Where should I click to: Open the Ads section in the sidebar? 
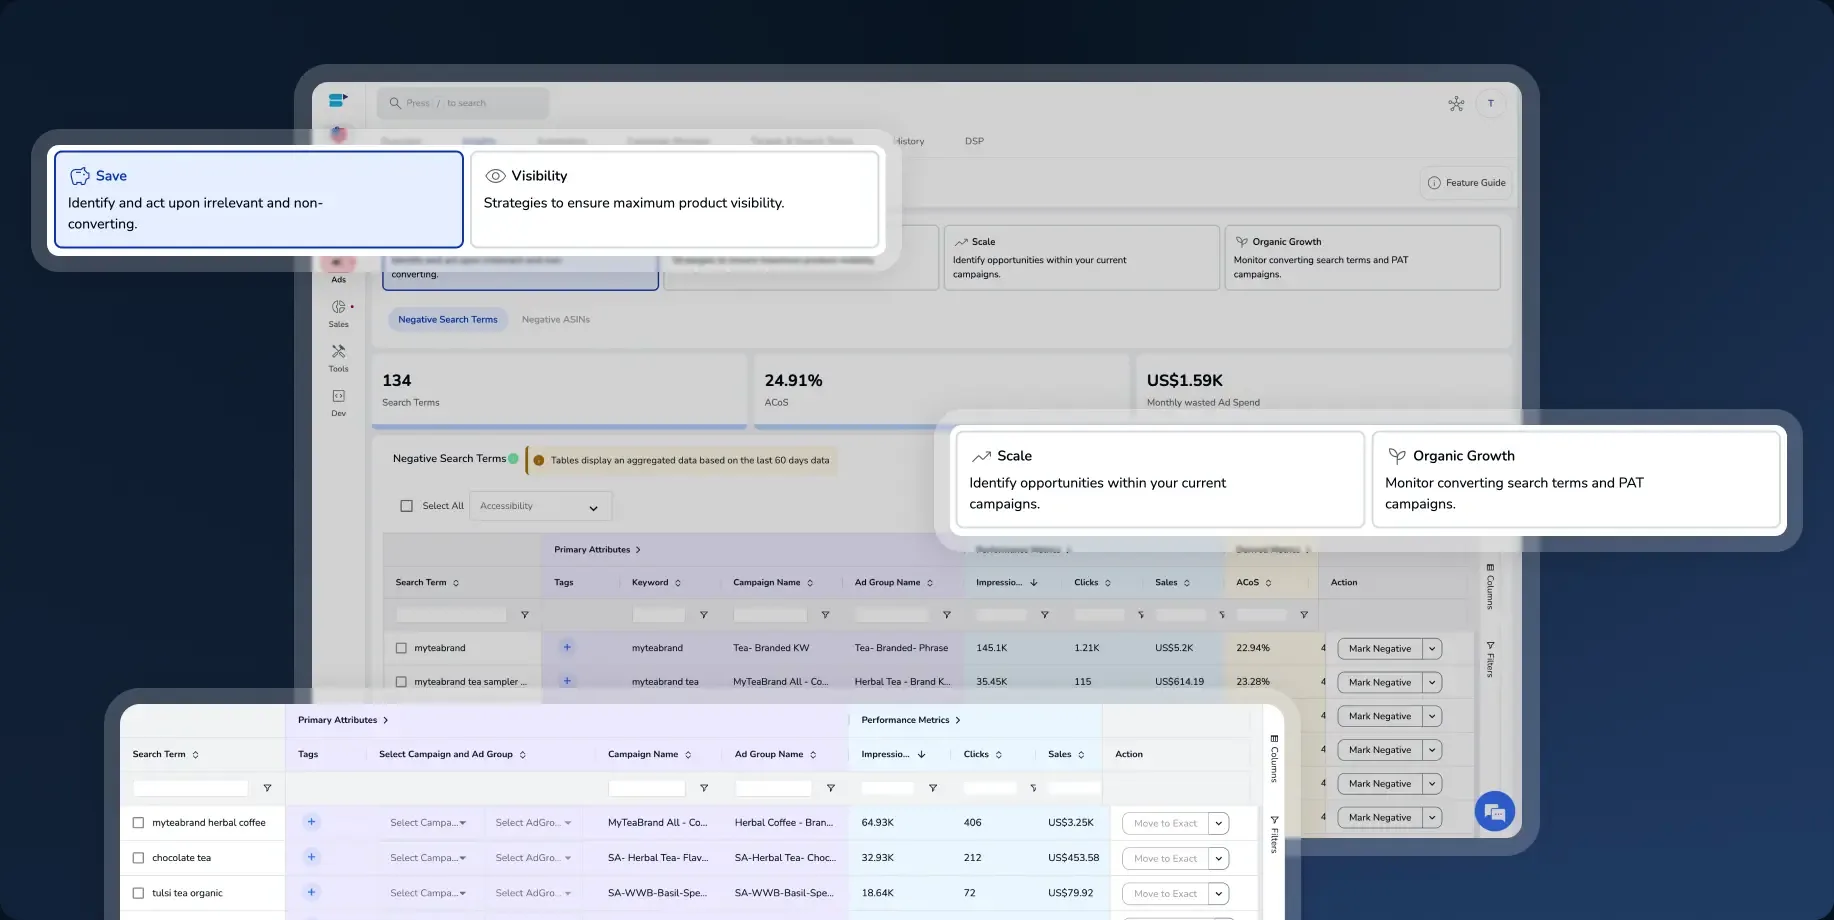339,271
